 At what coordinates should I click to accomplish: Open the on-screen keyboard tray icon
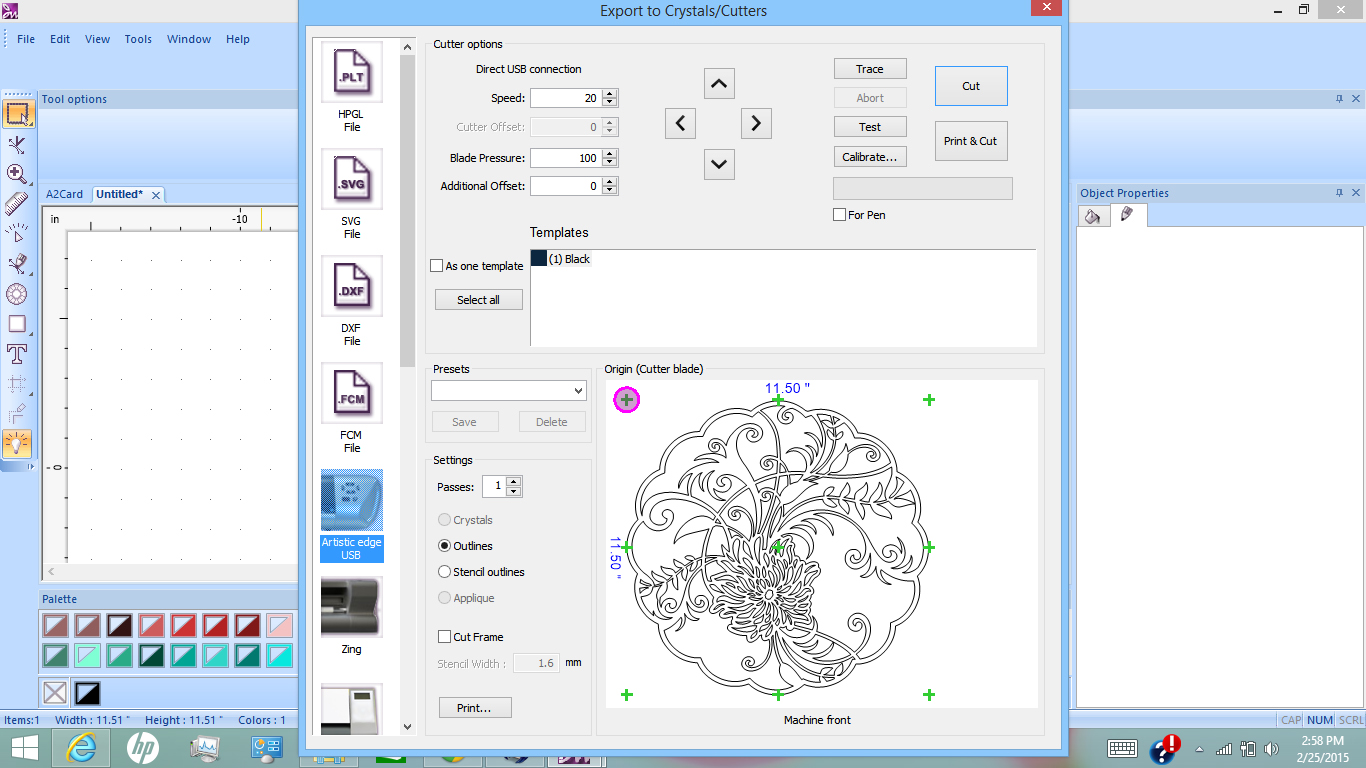pyautogui.click(x=1122, y=749)
